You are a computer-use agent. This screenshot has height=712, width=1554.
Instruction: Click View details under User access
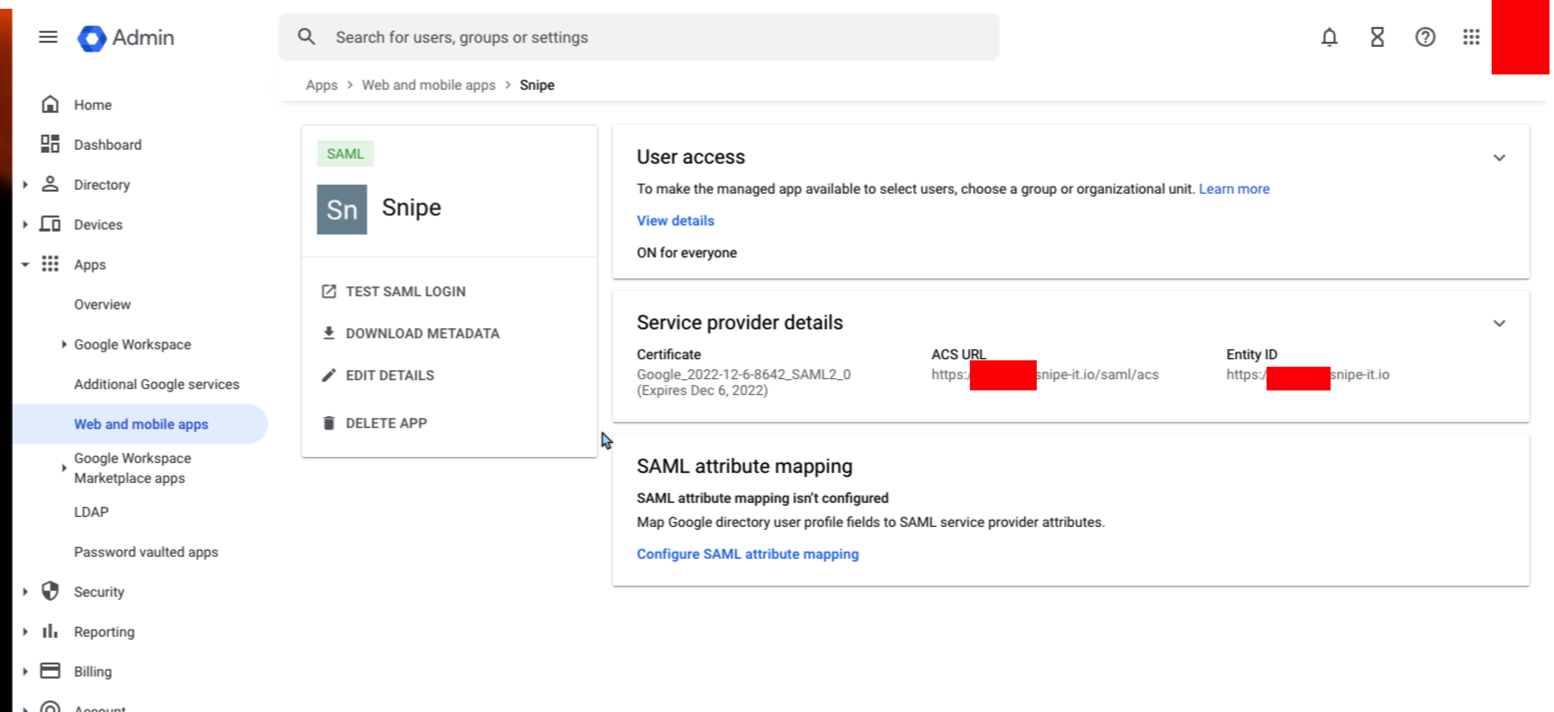pos(675,220)
